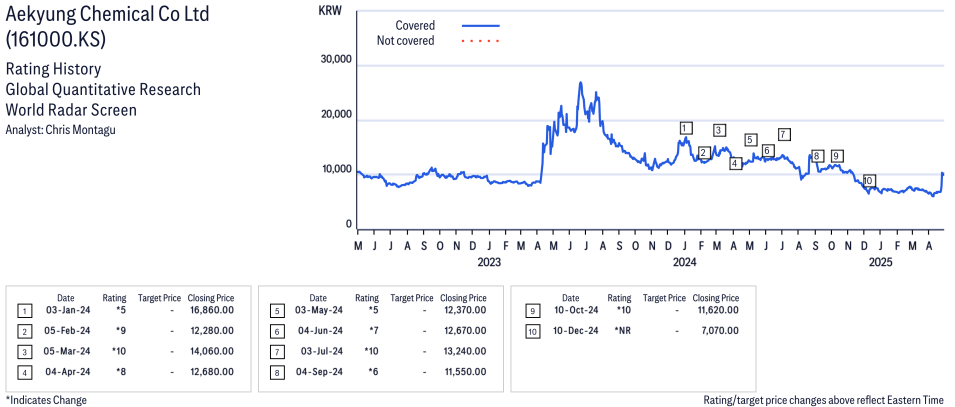Screen dimensions: 955x407
Task: Click the ticker (161000.KS)
Action: click(55, 40)
